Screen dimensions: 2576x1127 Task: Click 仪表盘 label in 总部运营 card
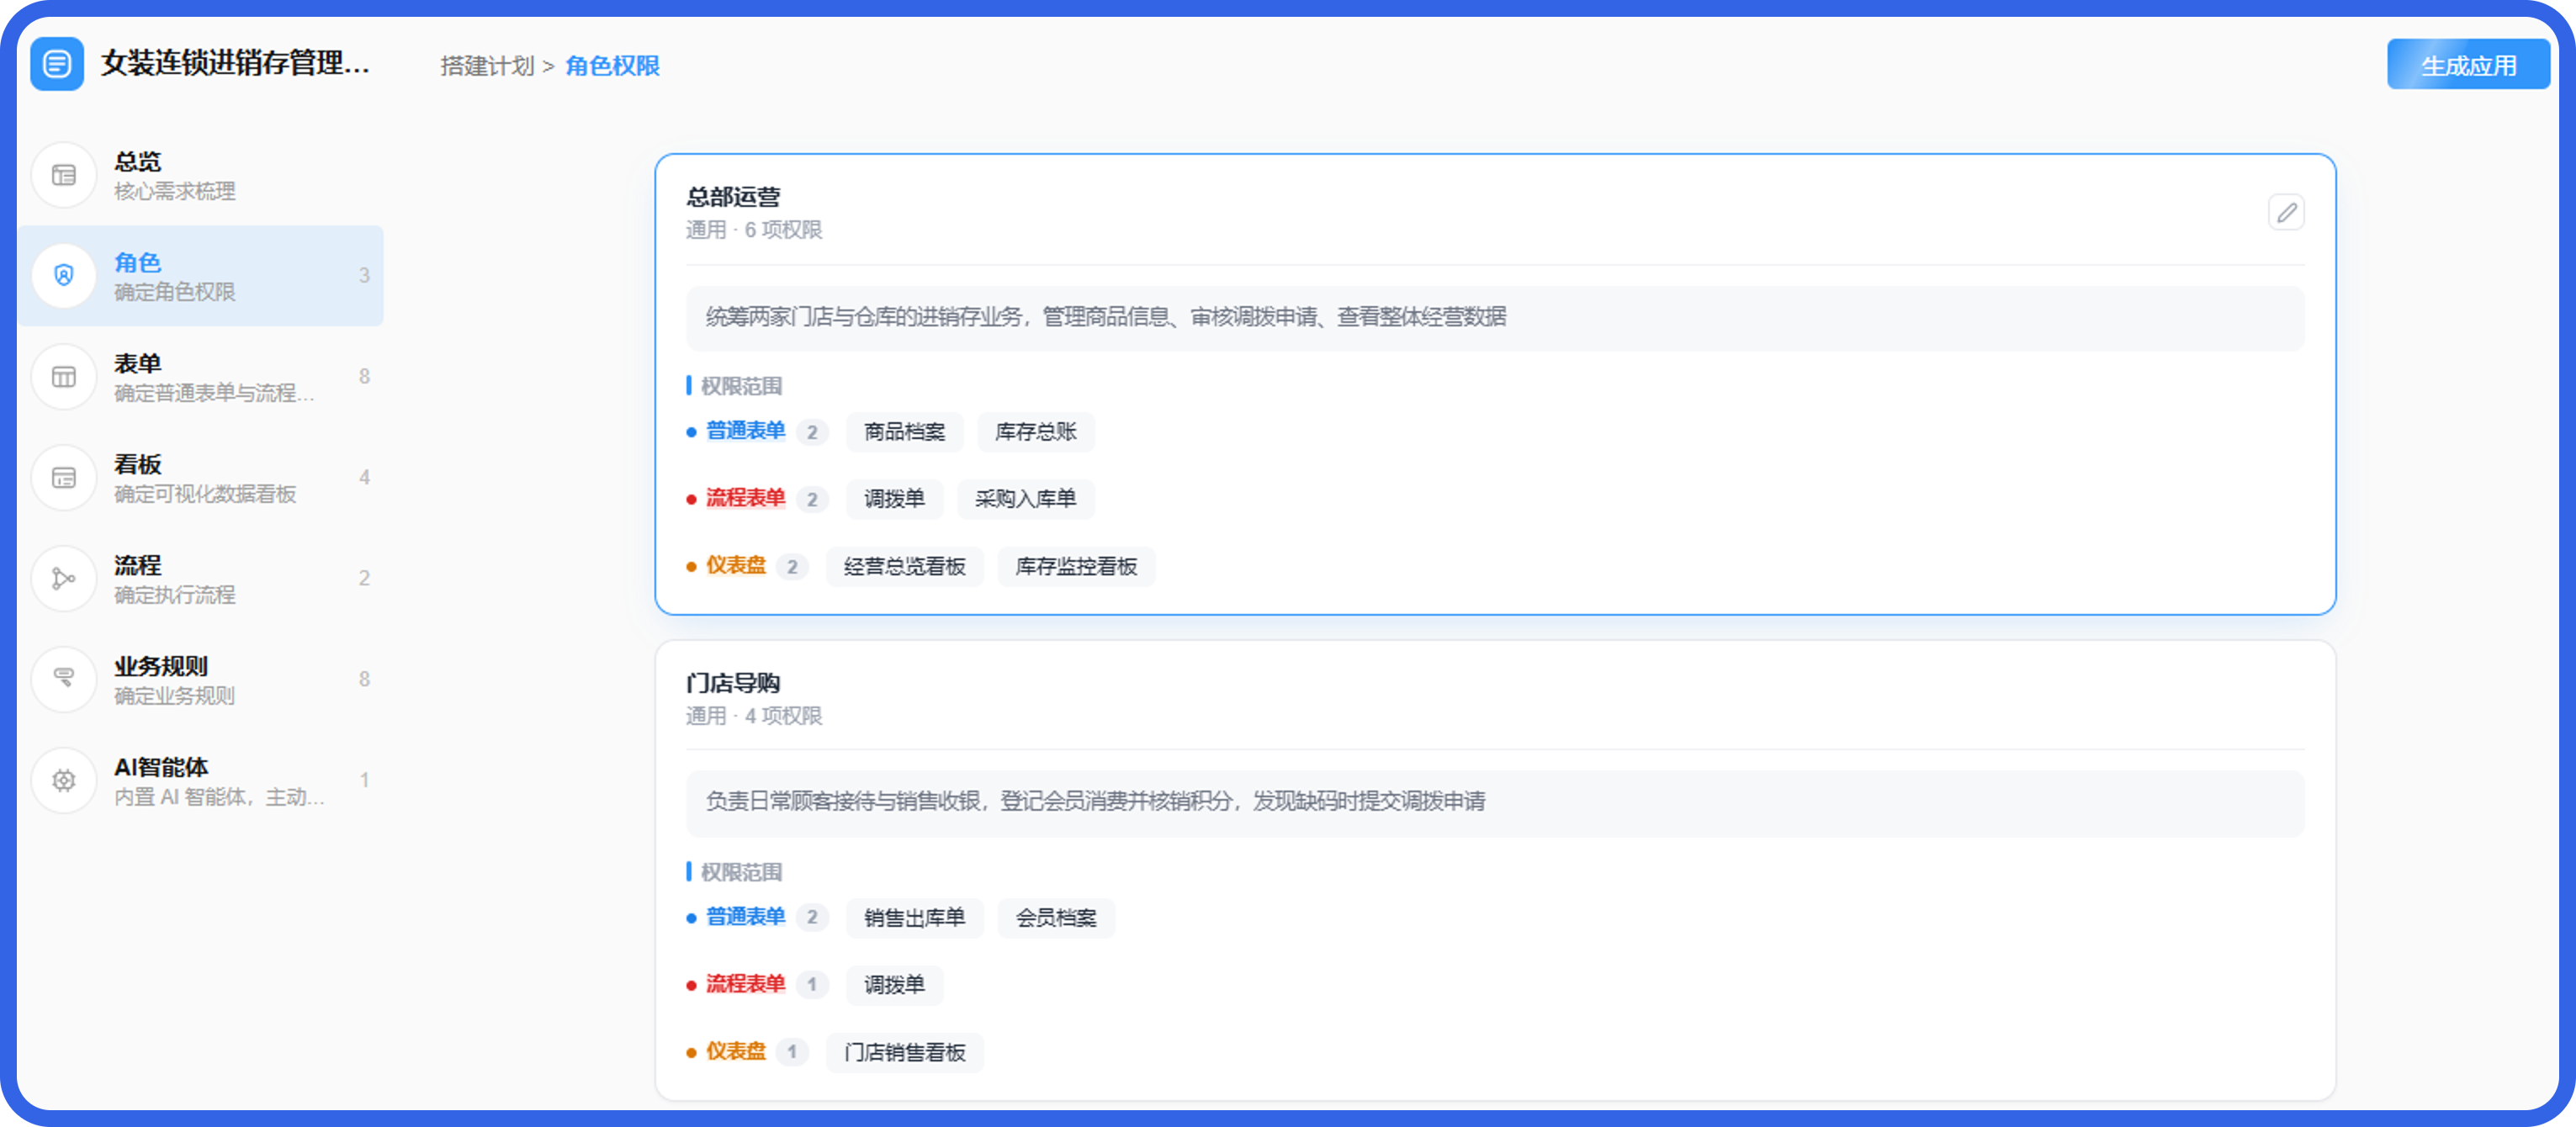735,566
